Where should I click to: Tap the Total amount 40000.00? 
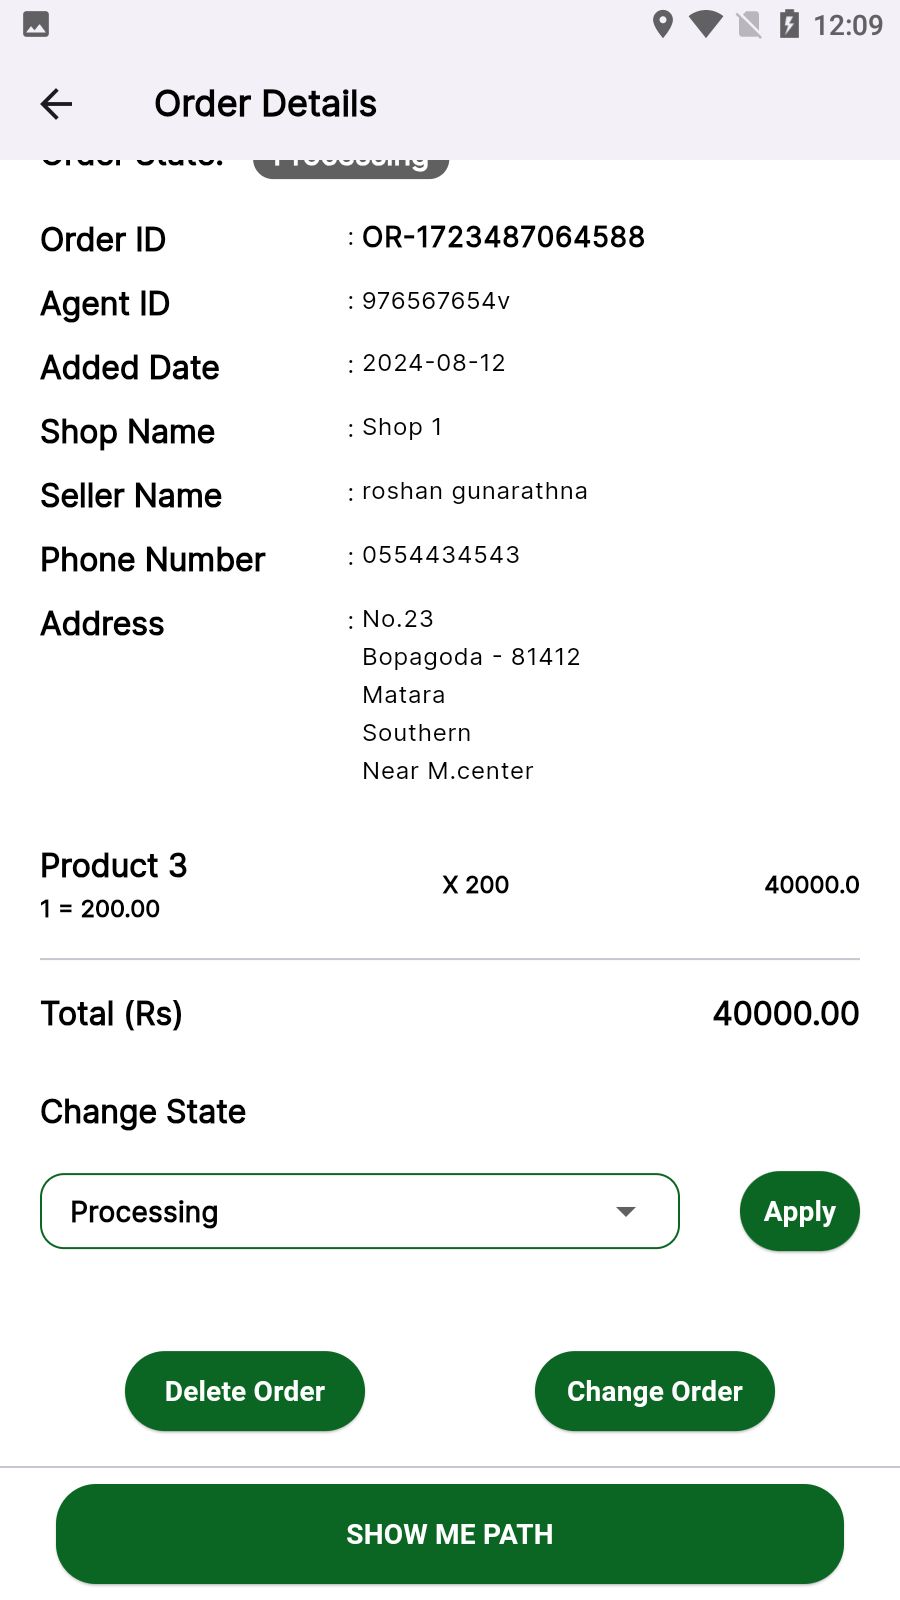(785, 1013)
